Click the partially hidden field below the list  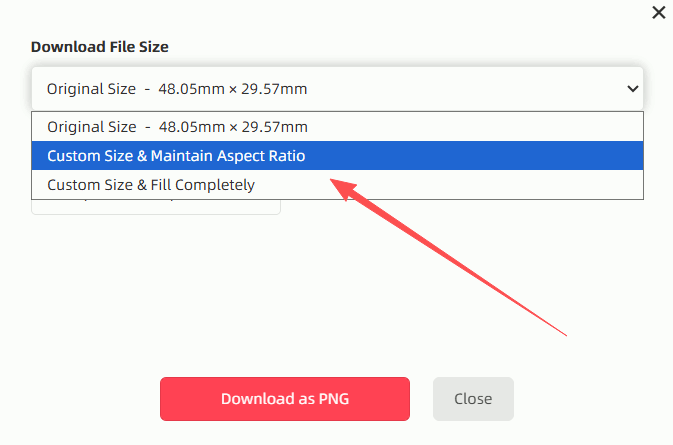(x=156, y=207)
